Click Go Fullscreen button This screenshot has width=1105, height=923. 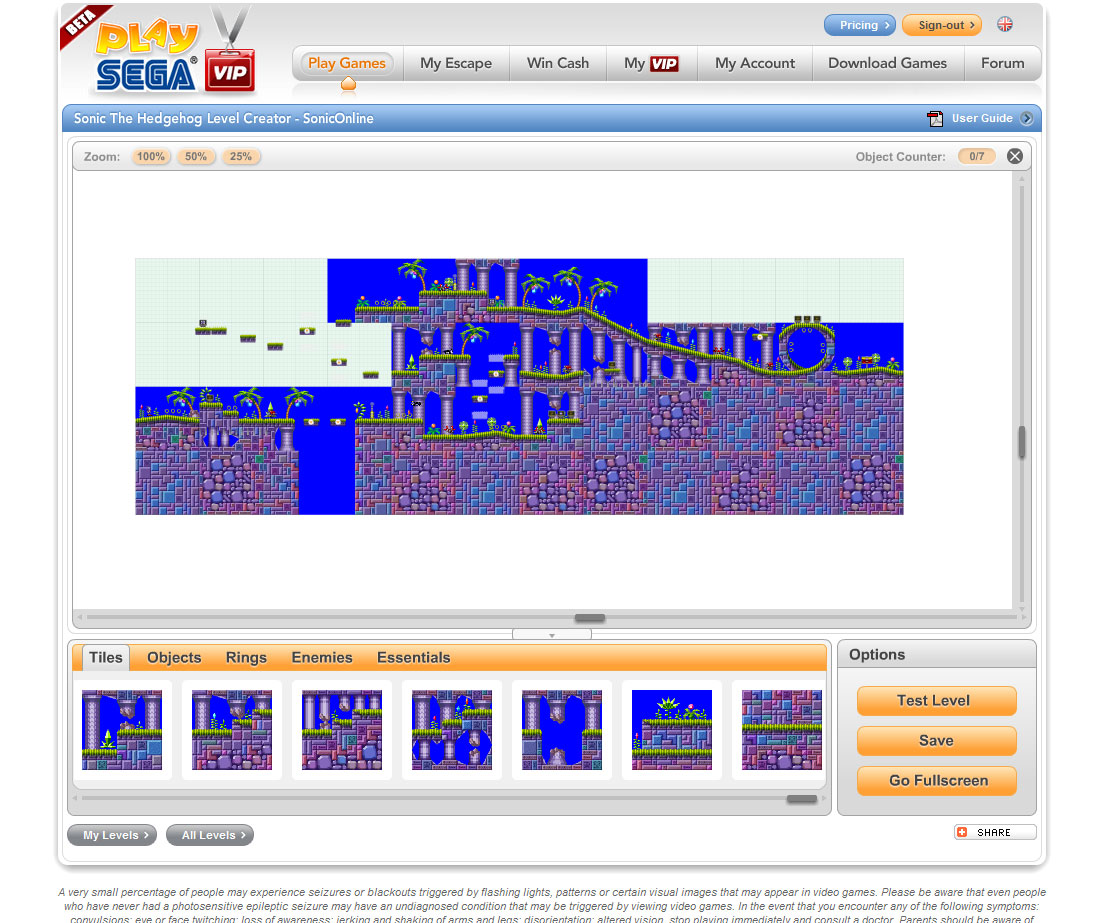937,781
